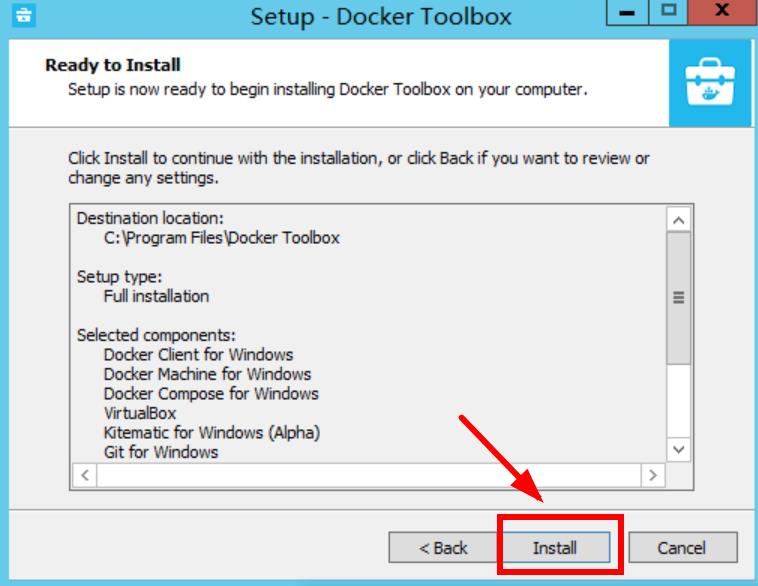Click the Kitematic for Windows (Alpha) line
This screenshot has height=586, width=758.
212,433
